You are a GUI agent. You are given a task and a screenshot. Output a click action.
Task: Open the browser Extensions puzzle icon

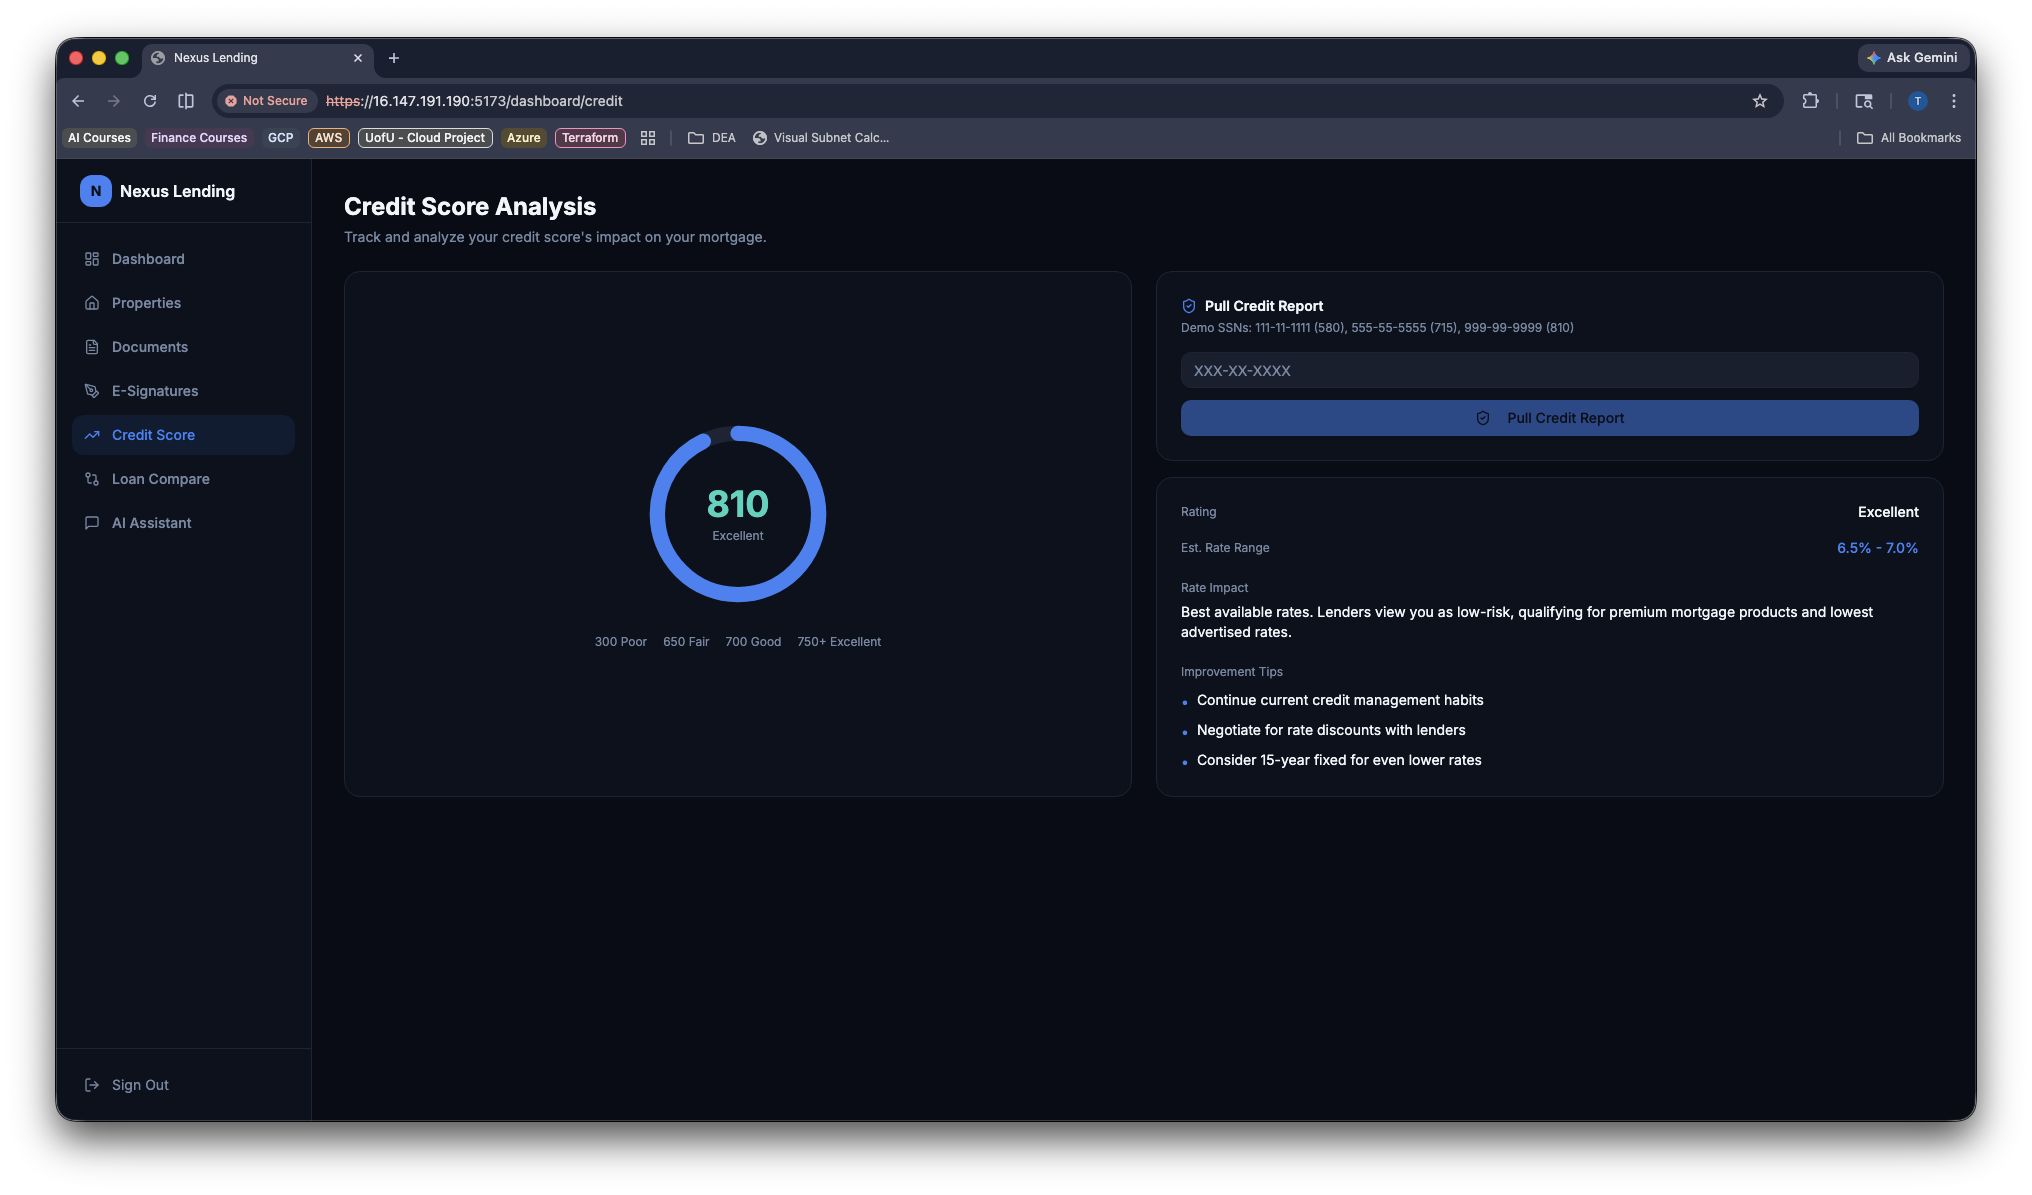point(1810,101)
